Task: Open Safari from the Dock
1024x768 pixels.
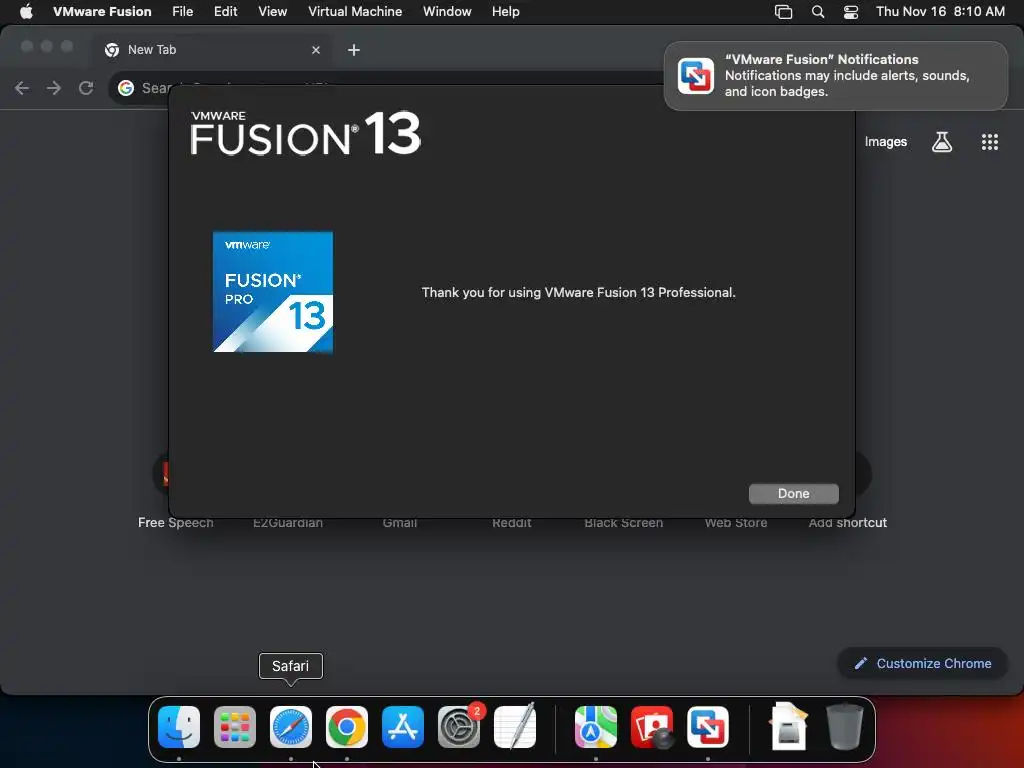Action: pos(291,727)
